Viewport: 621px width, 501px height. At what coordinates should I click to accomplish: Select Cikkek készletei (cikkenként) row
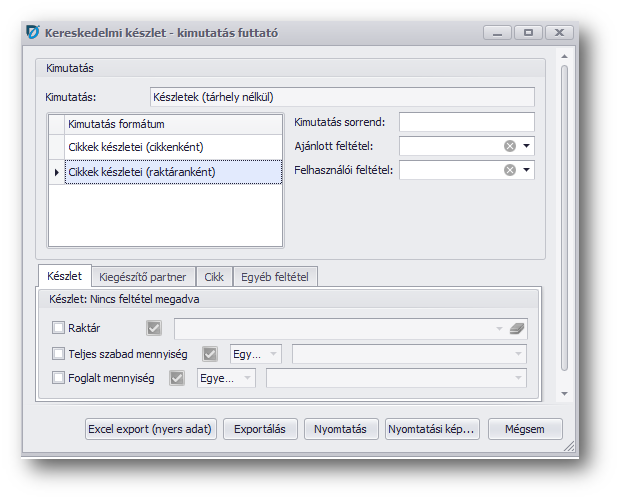(x=173, y=147)
